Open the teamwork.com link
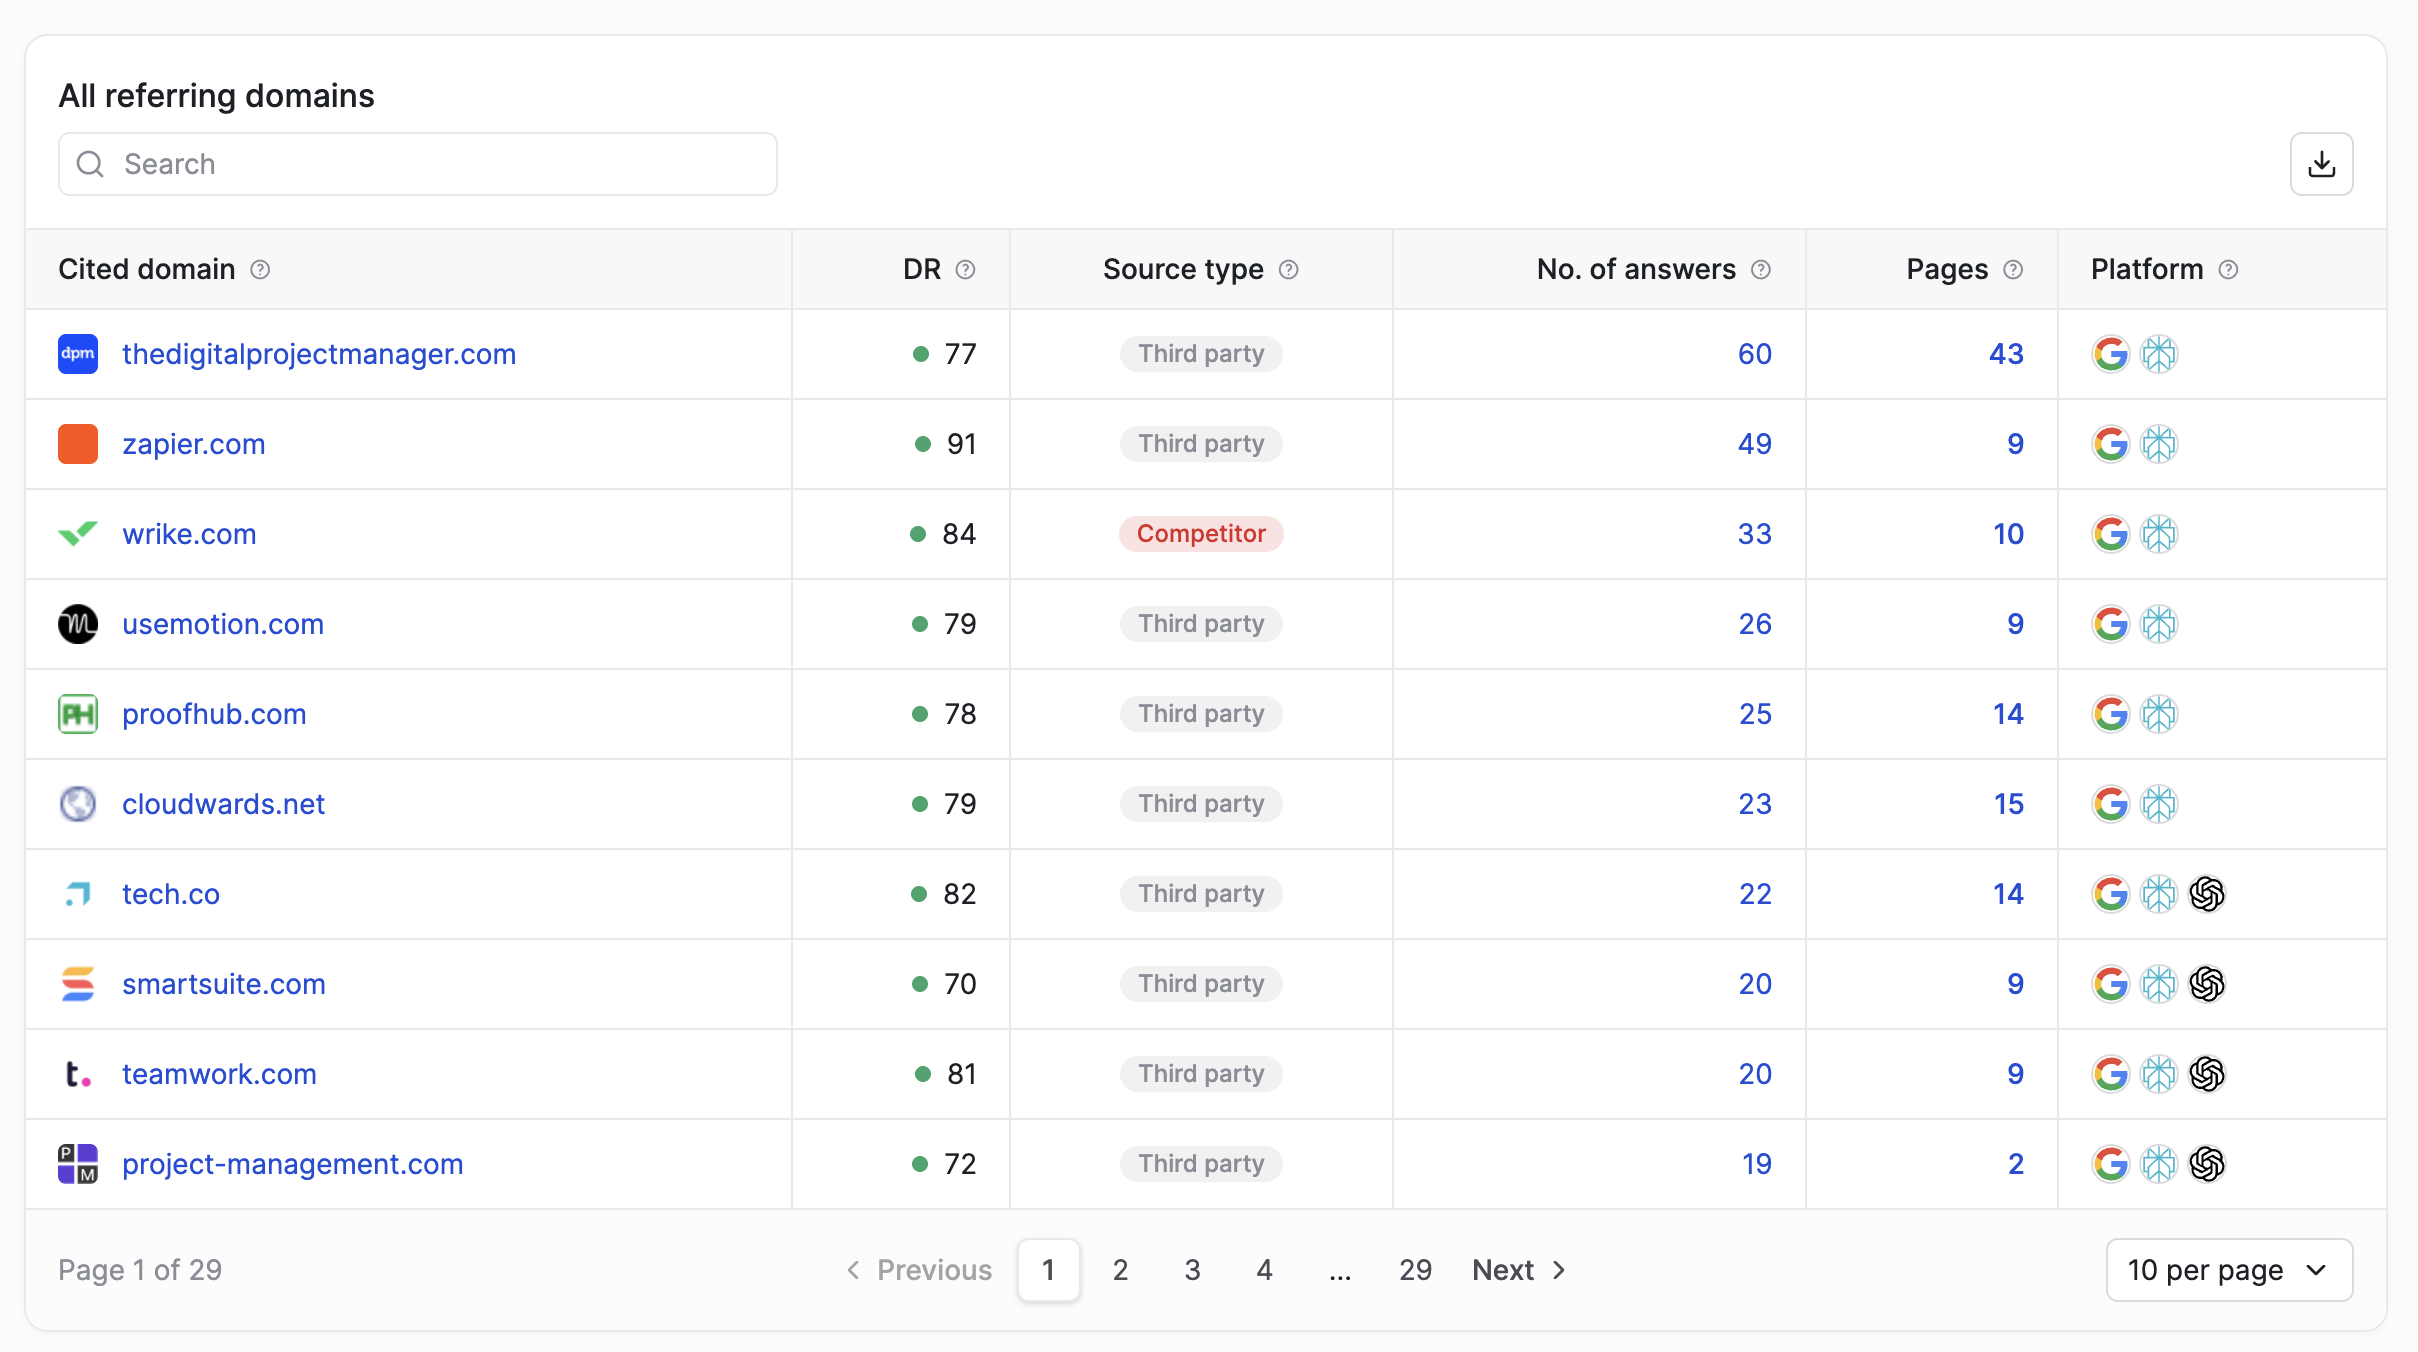 (219, 1074)
